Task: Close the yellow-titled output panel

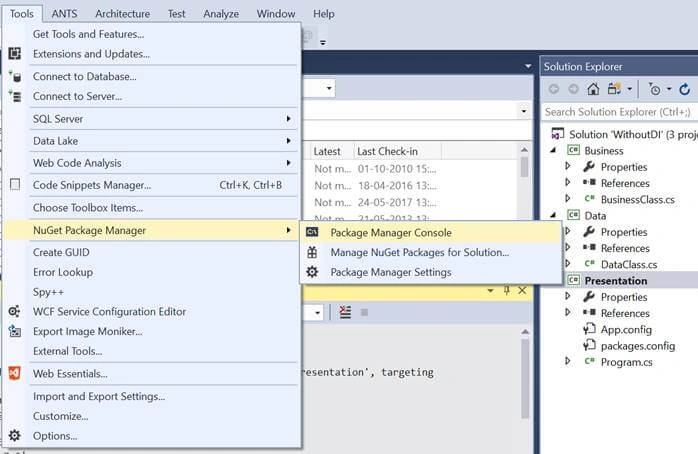Action: click(522, 291)
